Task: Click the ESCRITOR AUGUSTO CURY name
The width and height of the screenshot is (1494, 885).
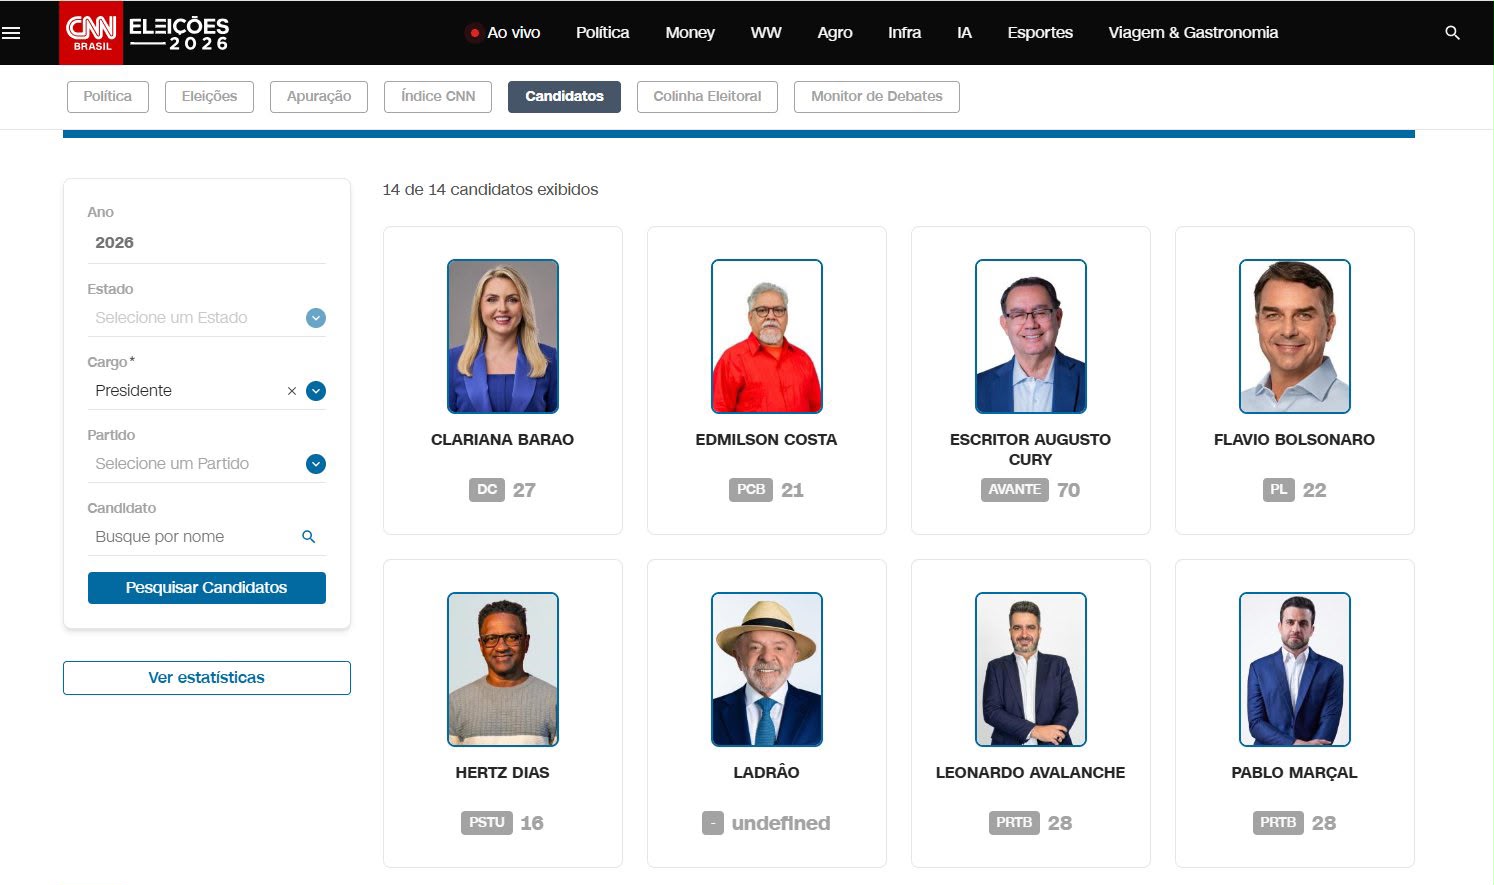Action: pos(1030,450)
